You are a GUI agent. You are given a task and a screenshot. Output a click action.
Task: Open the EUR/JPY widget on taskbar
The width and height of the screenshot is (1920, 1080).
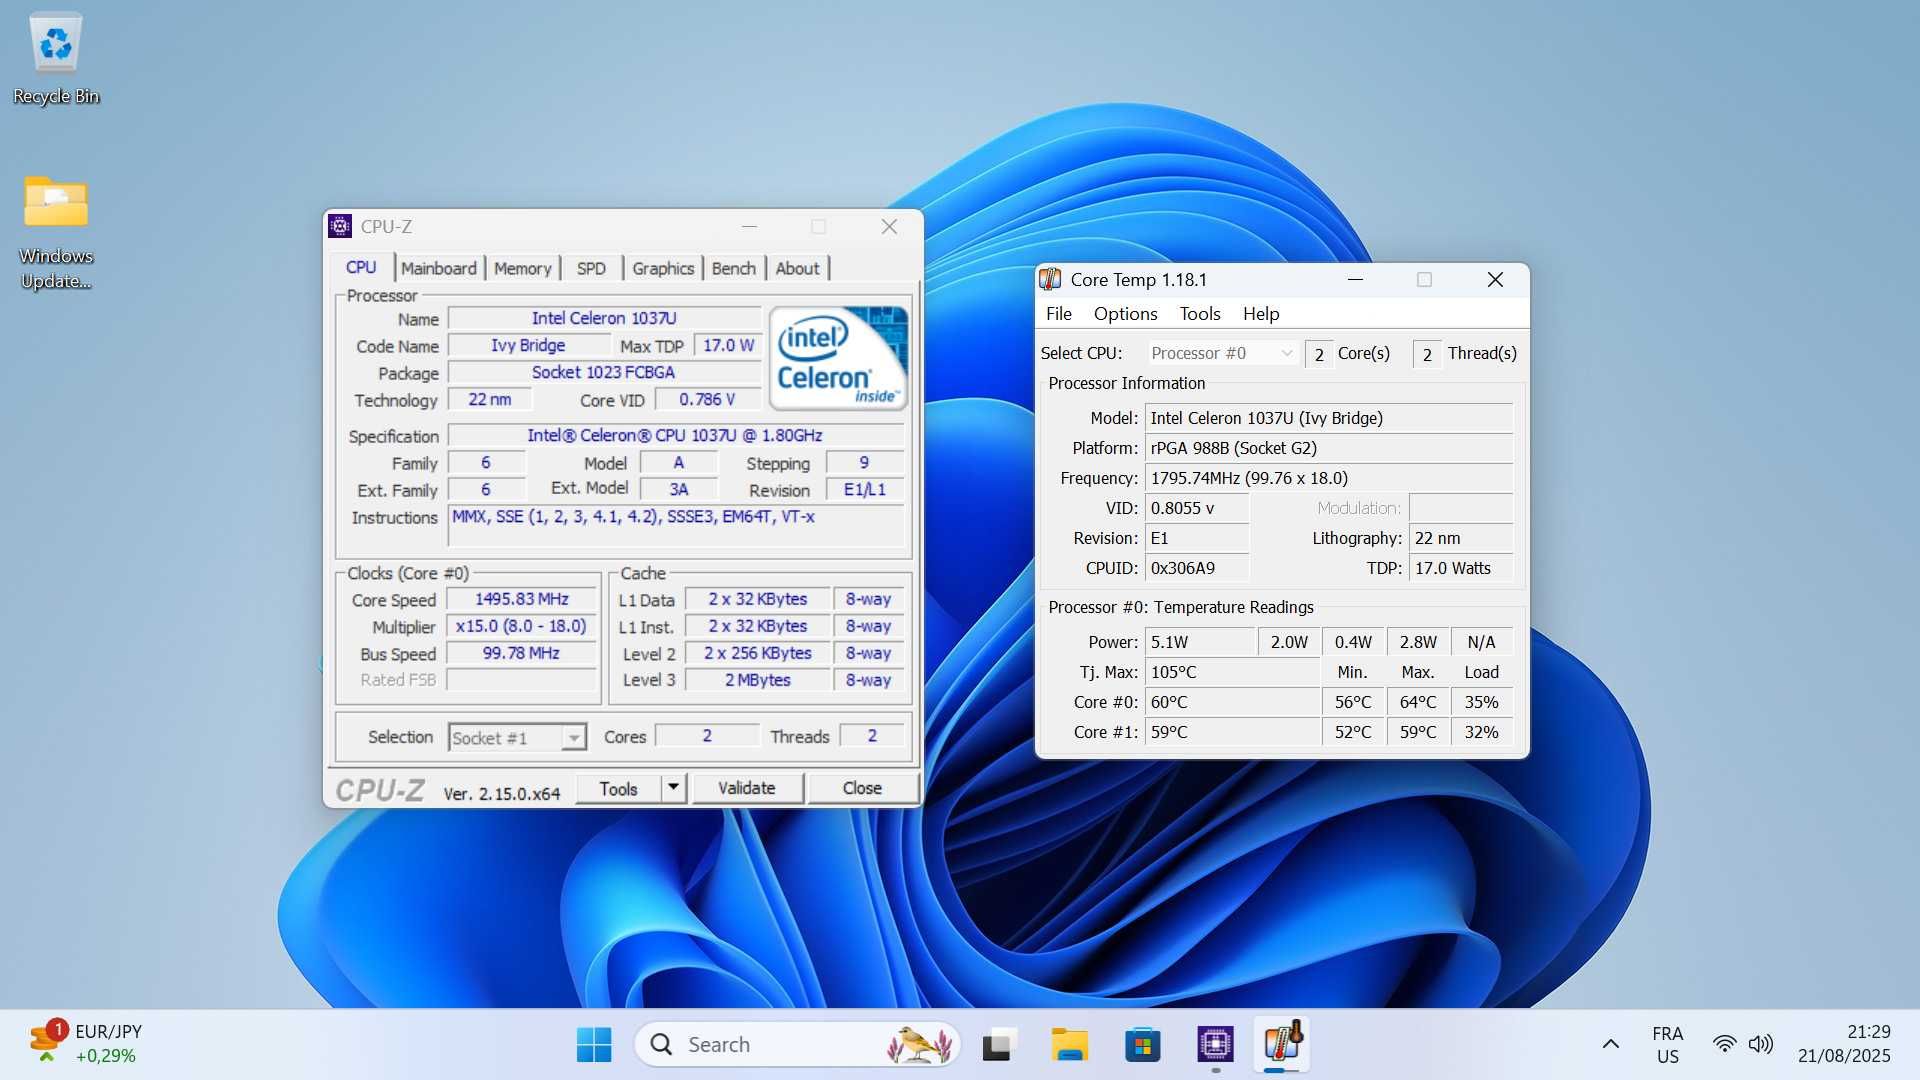pos(86,1044)
